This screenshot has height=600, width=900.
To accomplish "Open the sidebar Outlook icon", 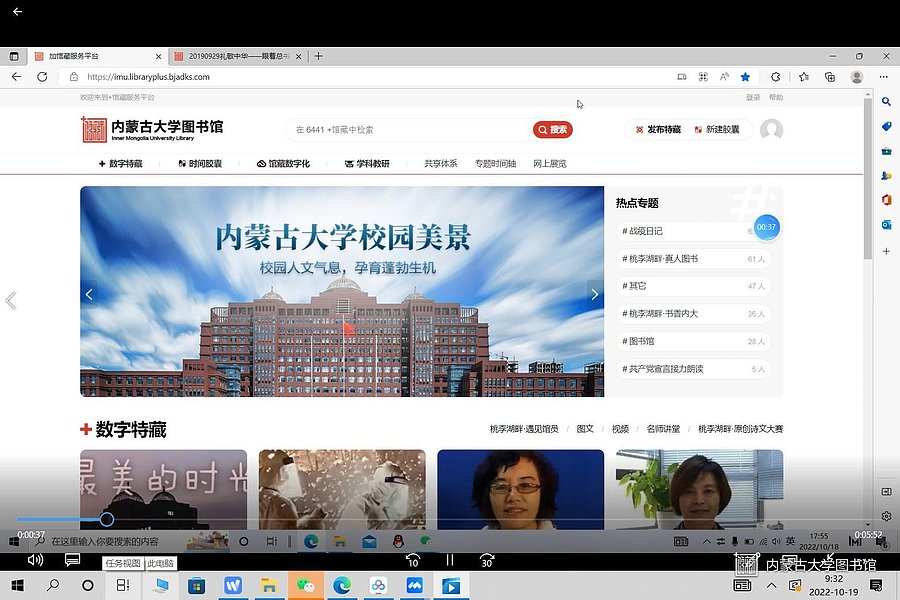I will [x=886, y=225].
